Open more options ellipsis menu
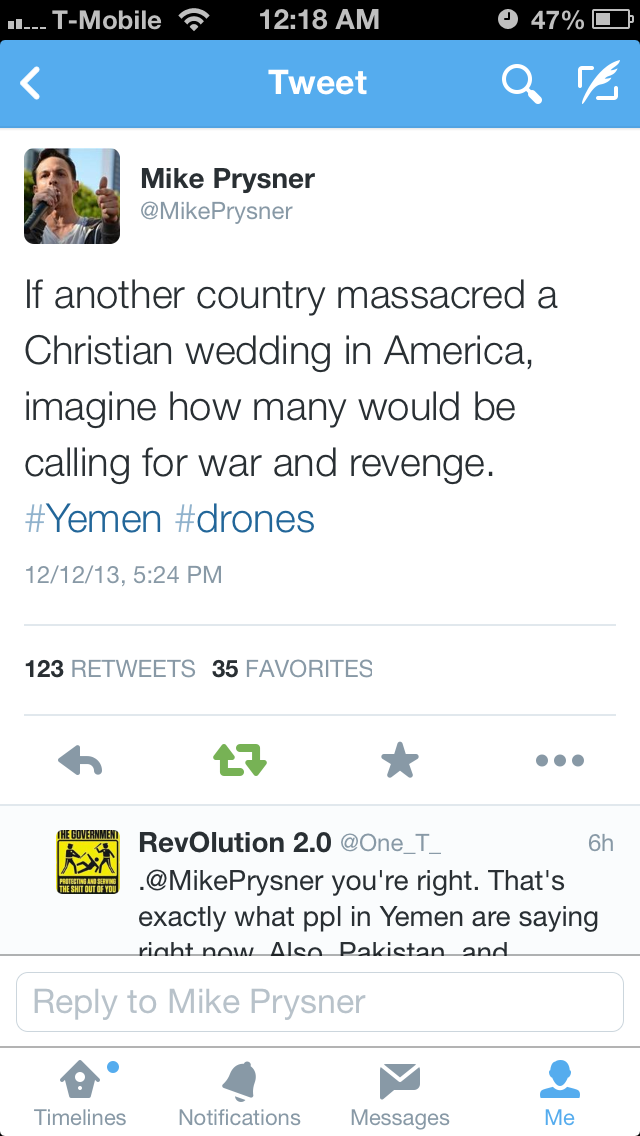Screen dimensions: 640x1136 pos(559,761)
